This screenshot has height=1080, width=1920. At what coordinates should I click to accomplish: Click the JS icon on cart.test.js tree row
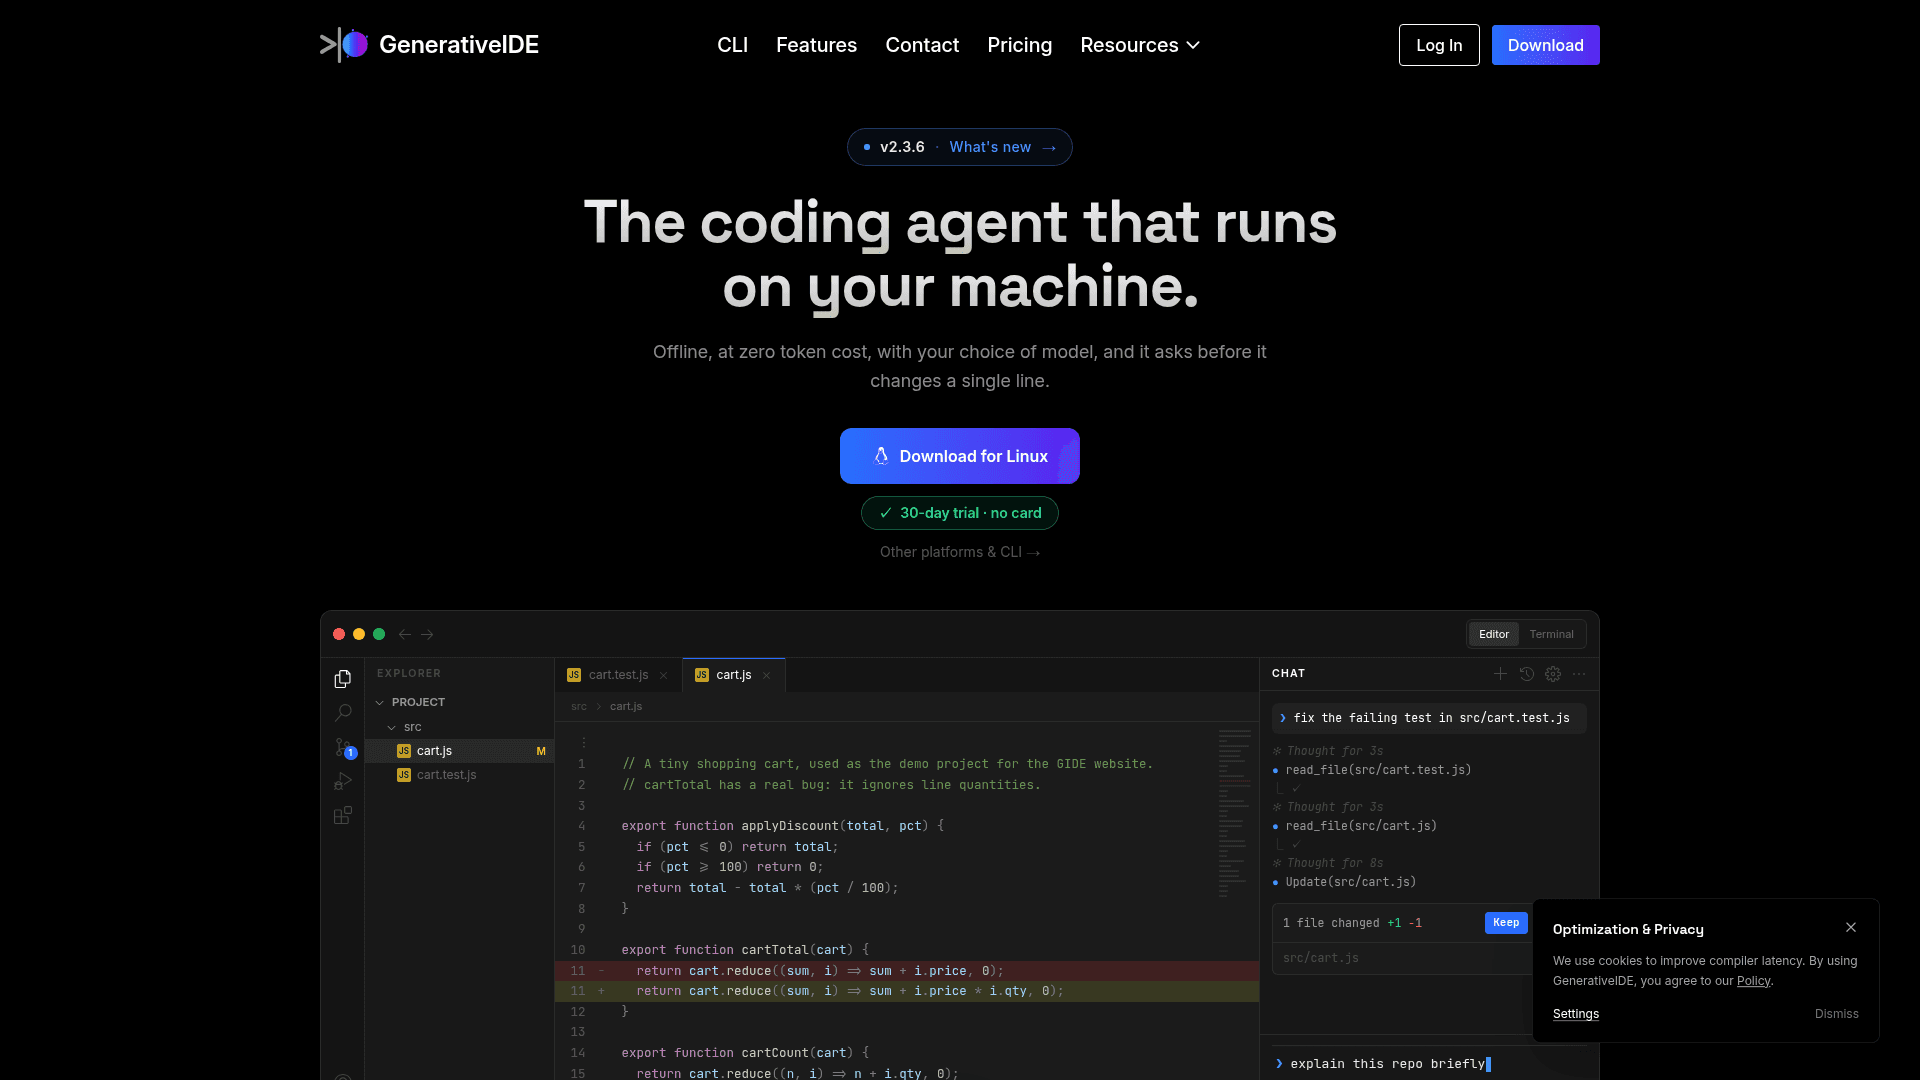[404, 775]
